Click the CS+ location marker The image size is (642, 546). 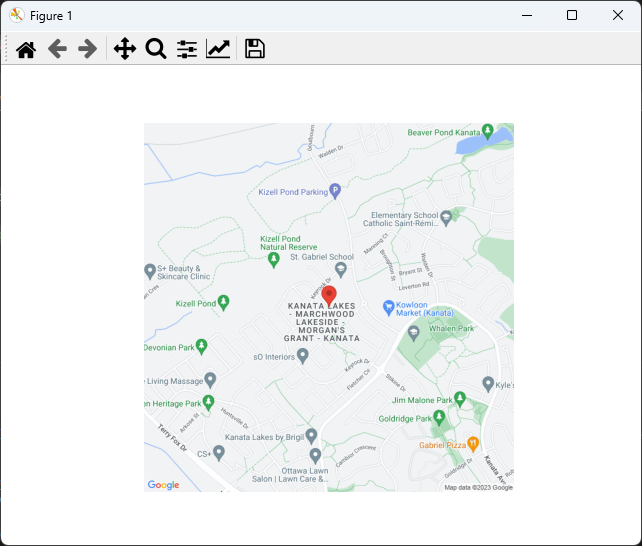tap(219, 453)
